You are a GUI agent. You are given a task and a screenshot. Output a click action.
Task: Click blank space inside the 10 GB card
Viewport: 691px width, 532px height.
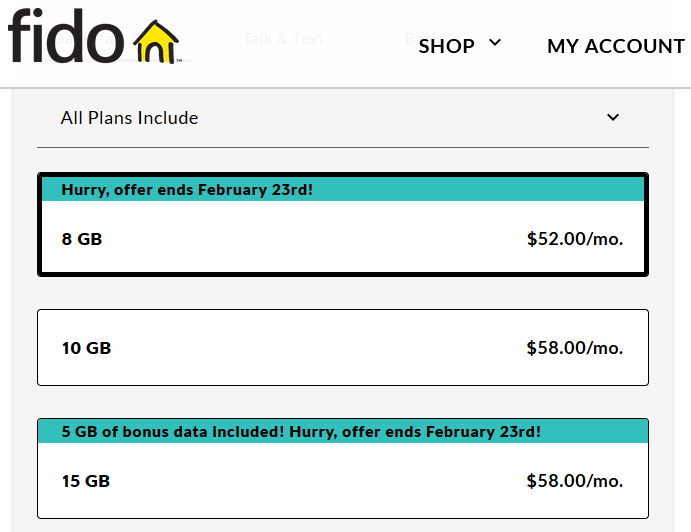pos(320,348)
